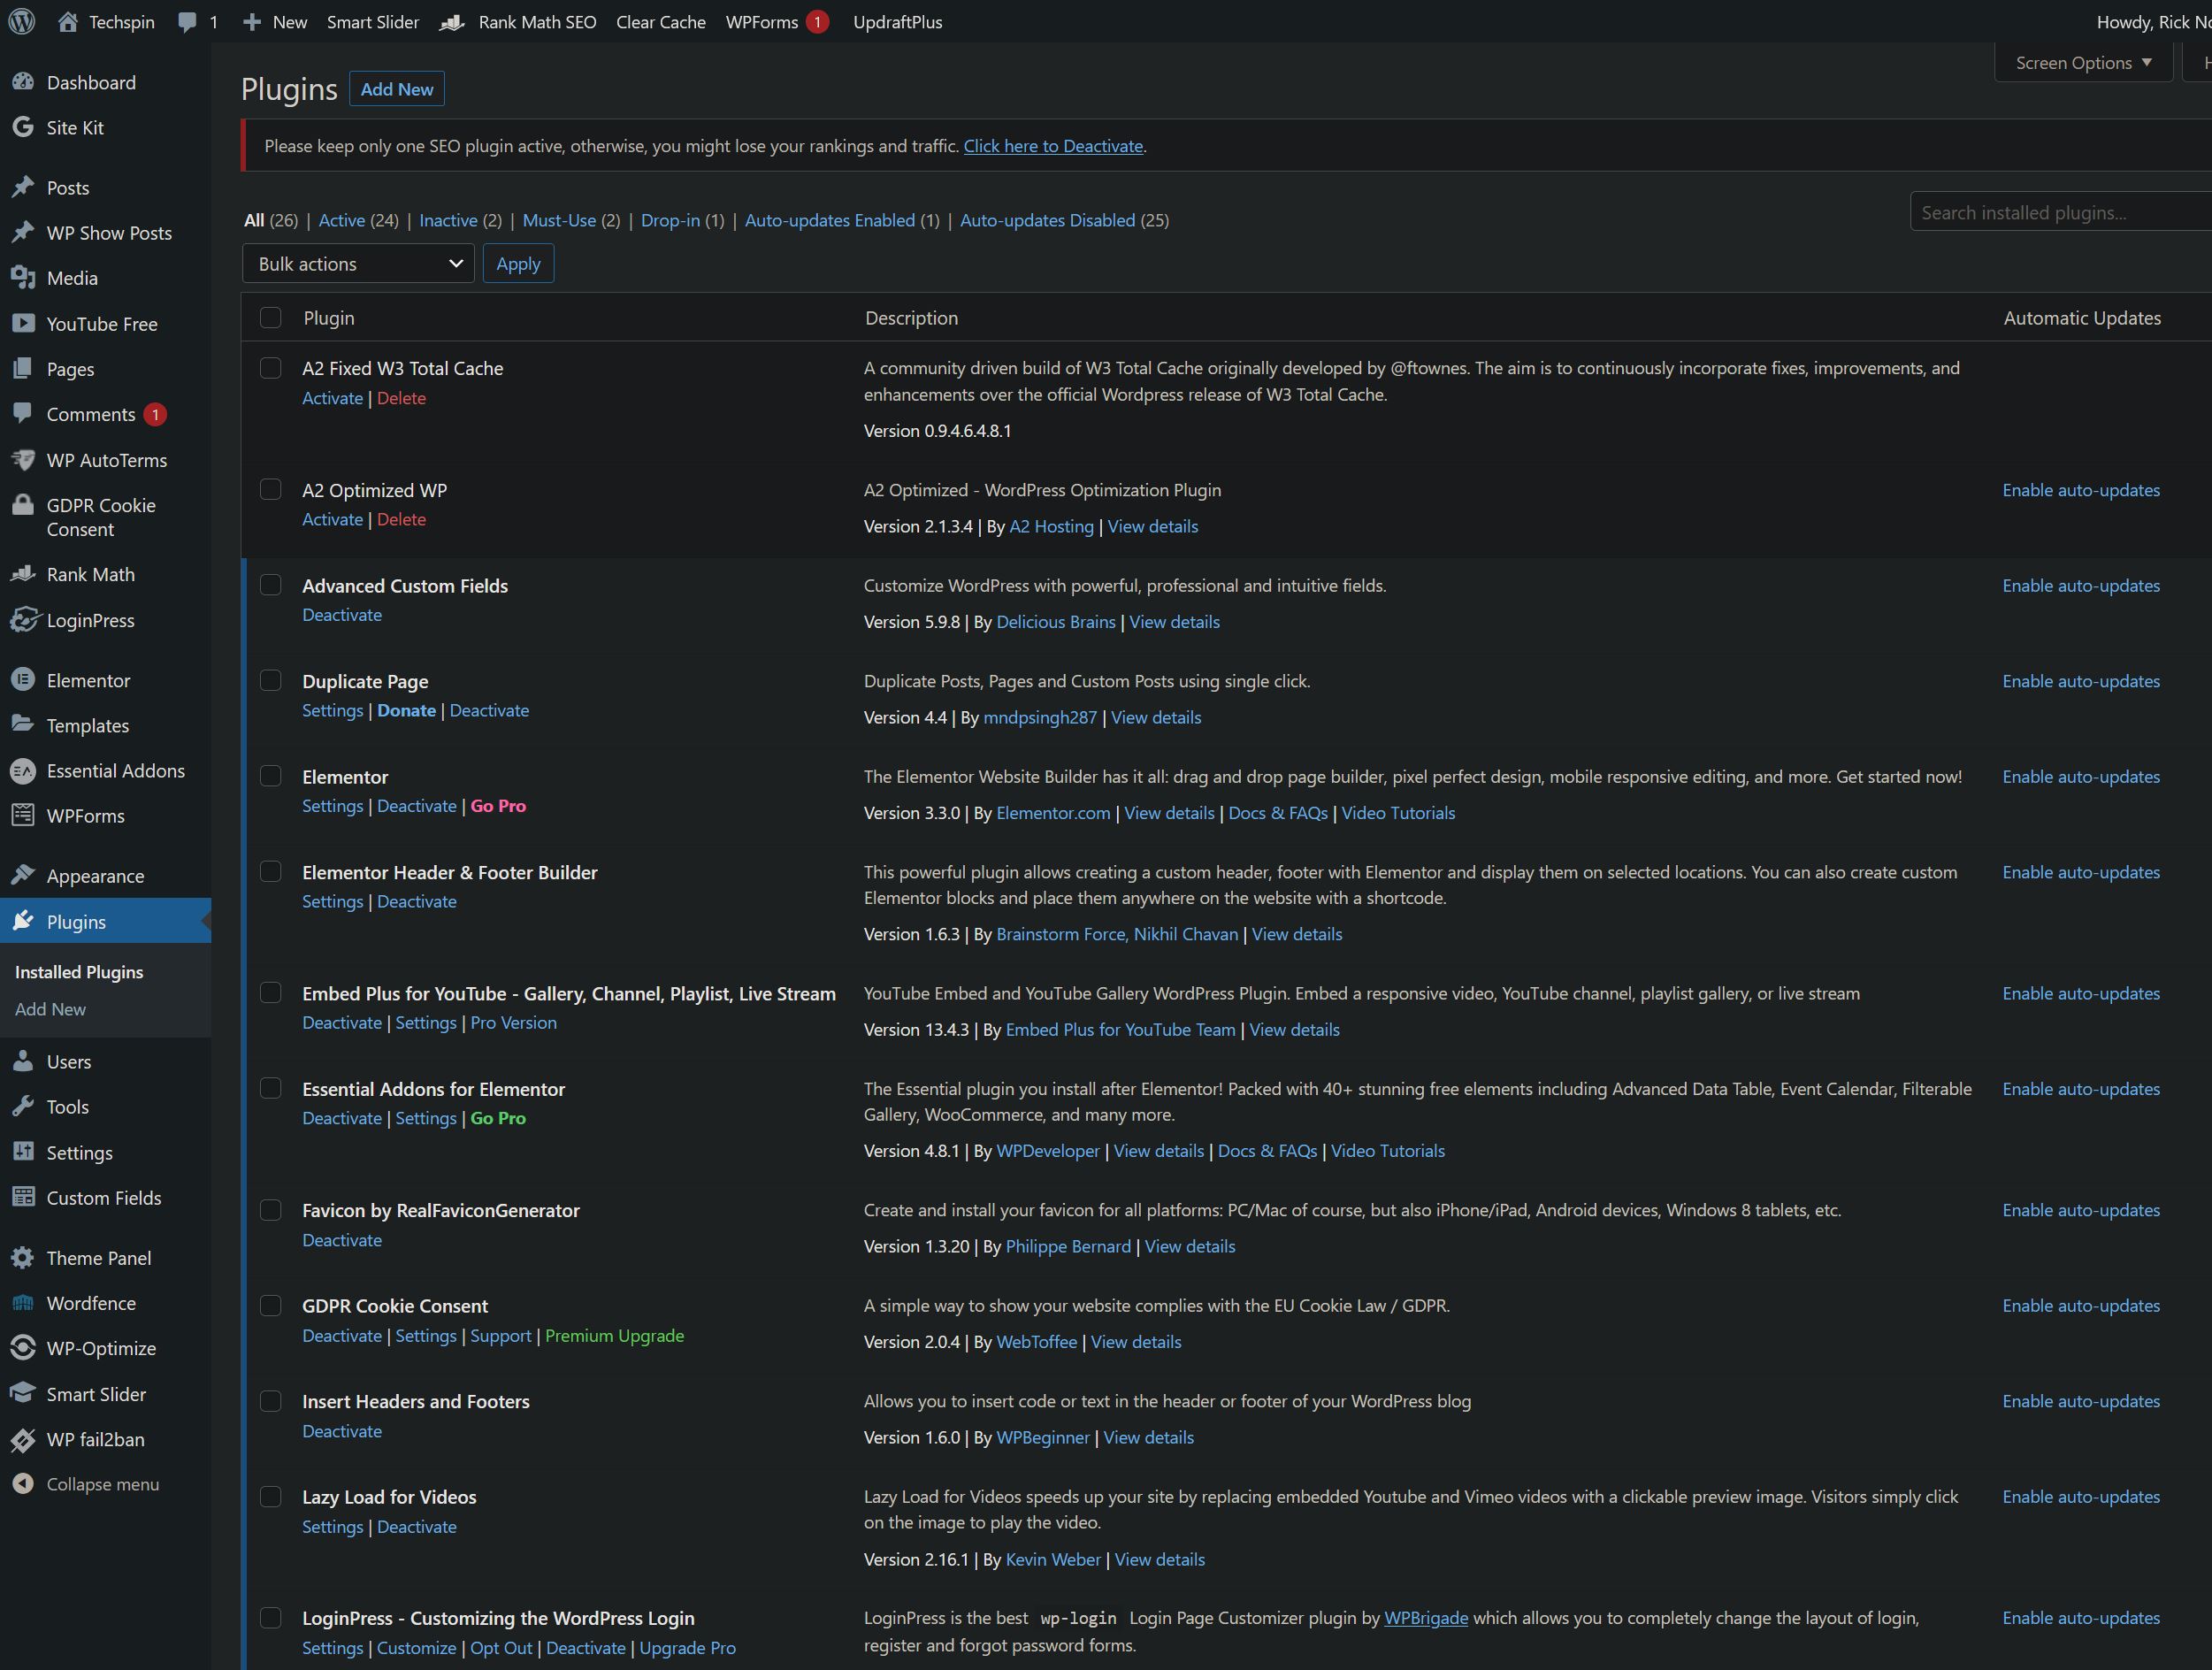Check the Elementor plugin checkbox

(270, 776)
